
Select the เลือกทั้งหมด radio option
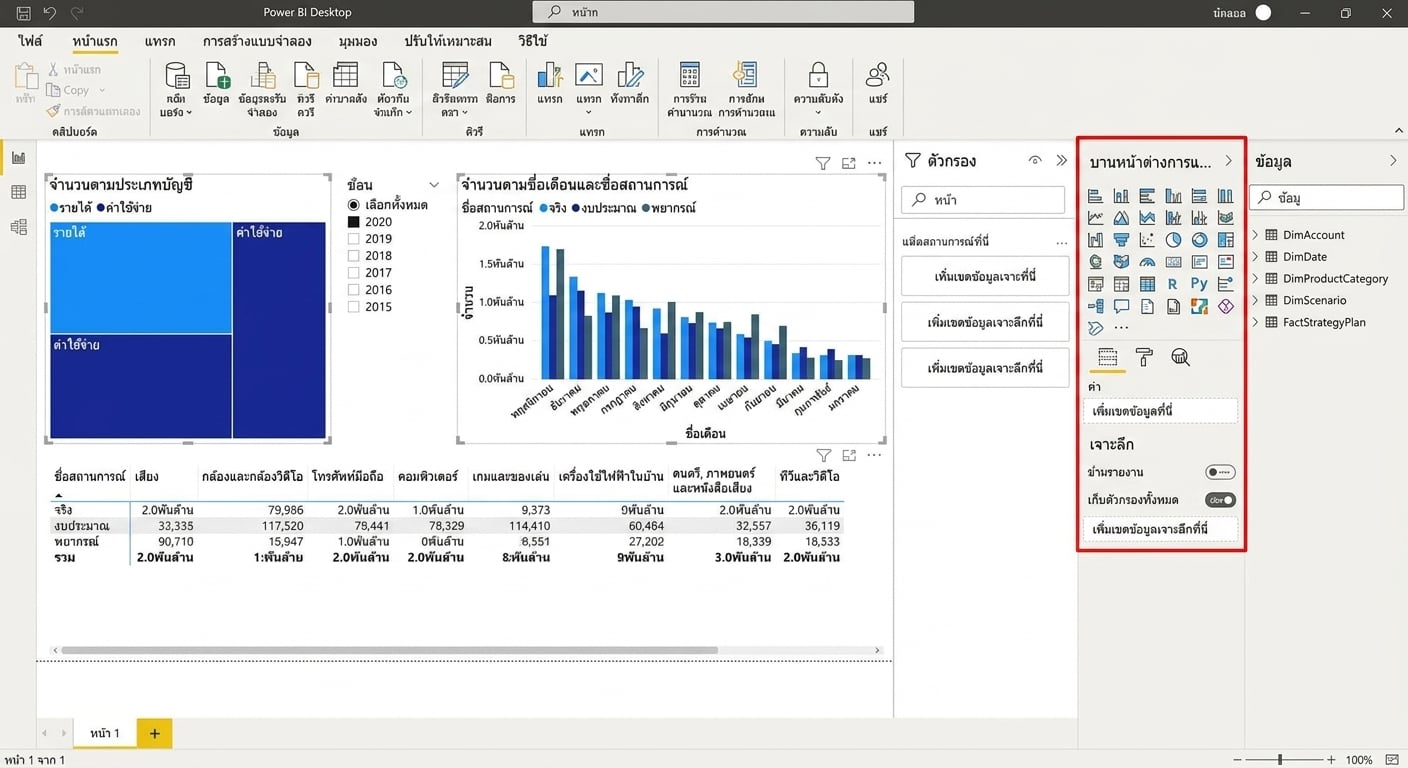click(x=353, y=205)
